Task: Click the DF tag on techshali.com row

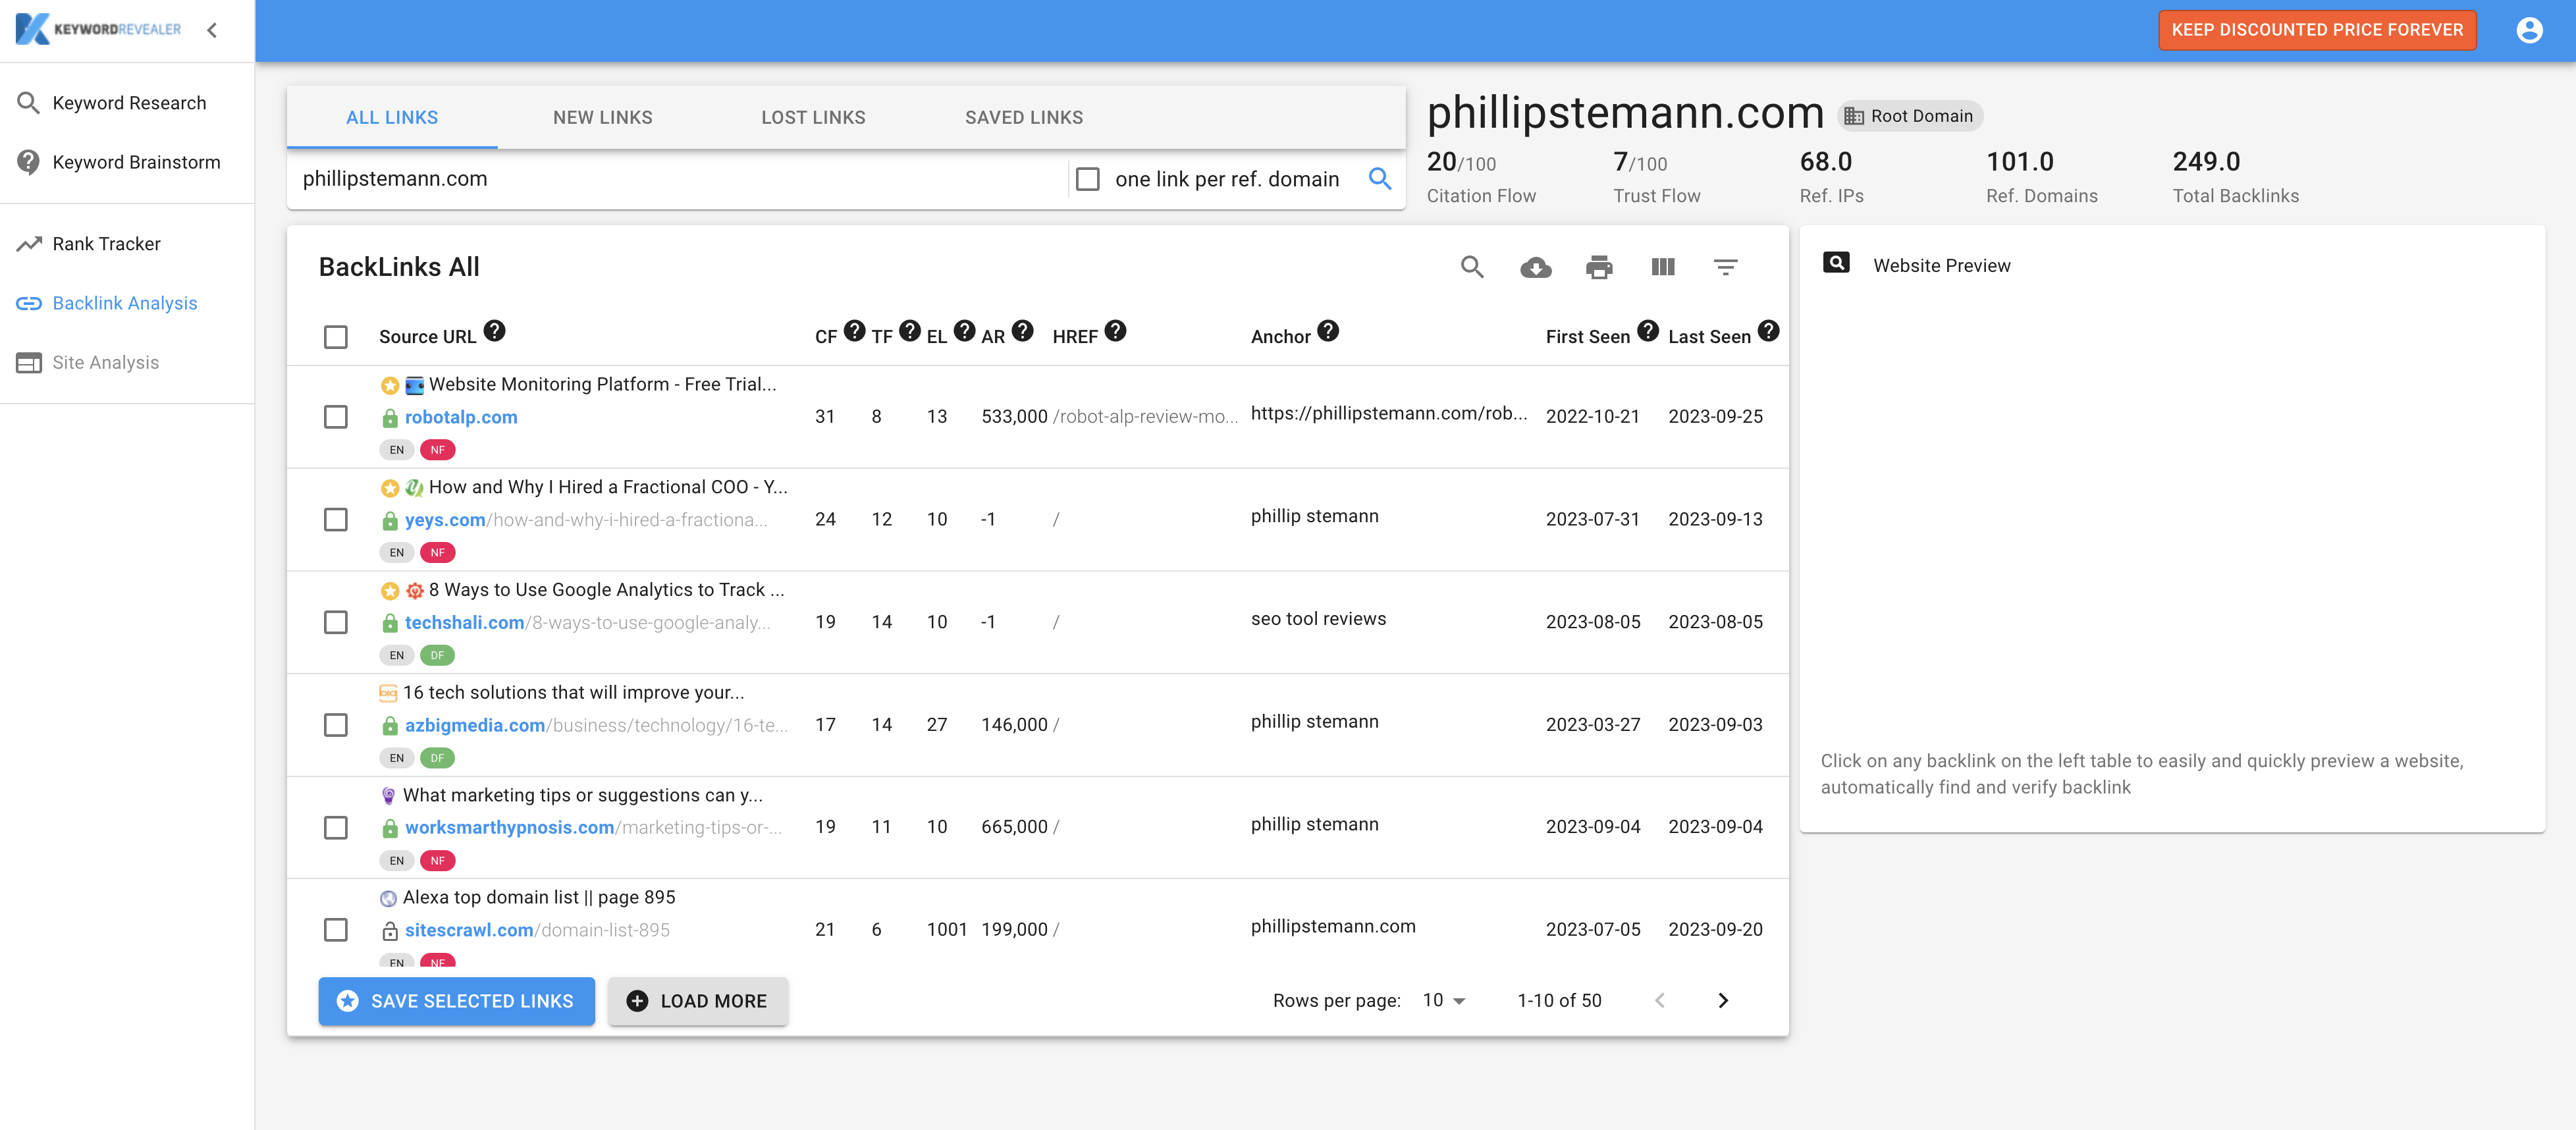Action: (x=437, y=656)
